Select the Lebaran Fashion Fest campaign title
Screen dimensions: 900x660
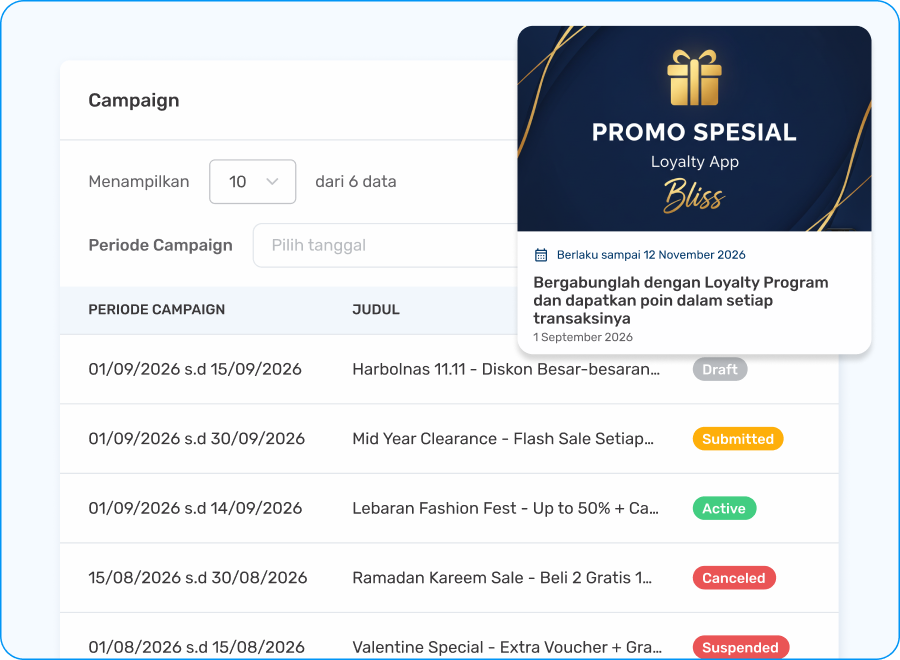coord(505,508)
